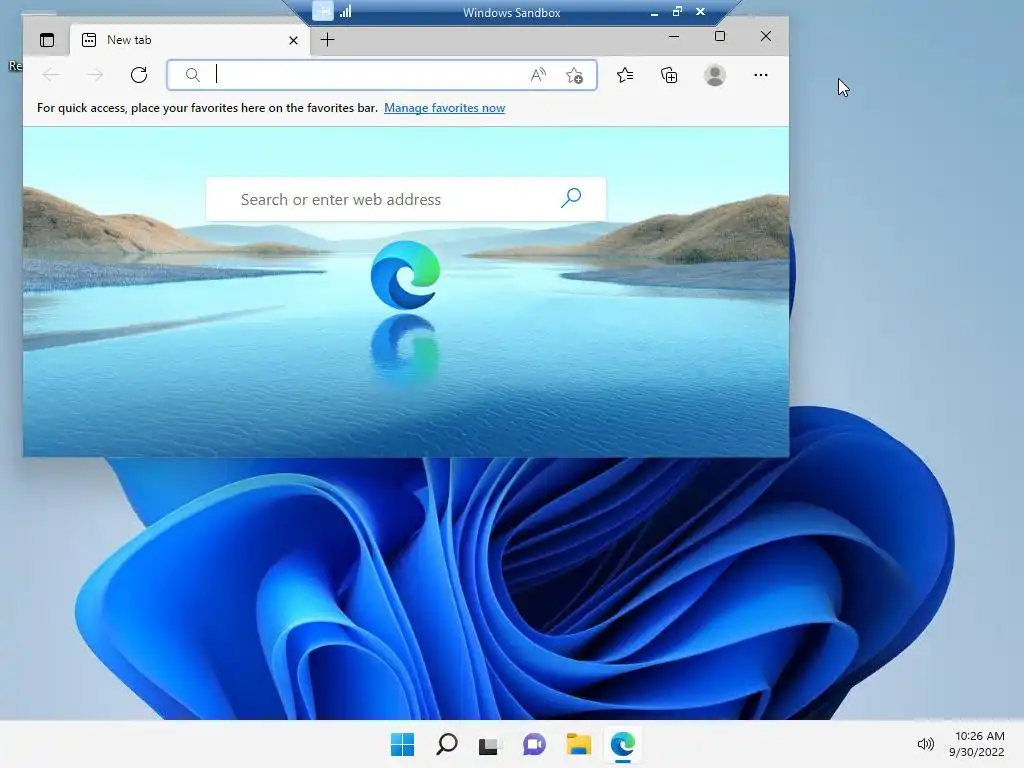Maximize the Edge browser window

[720, 37]
